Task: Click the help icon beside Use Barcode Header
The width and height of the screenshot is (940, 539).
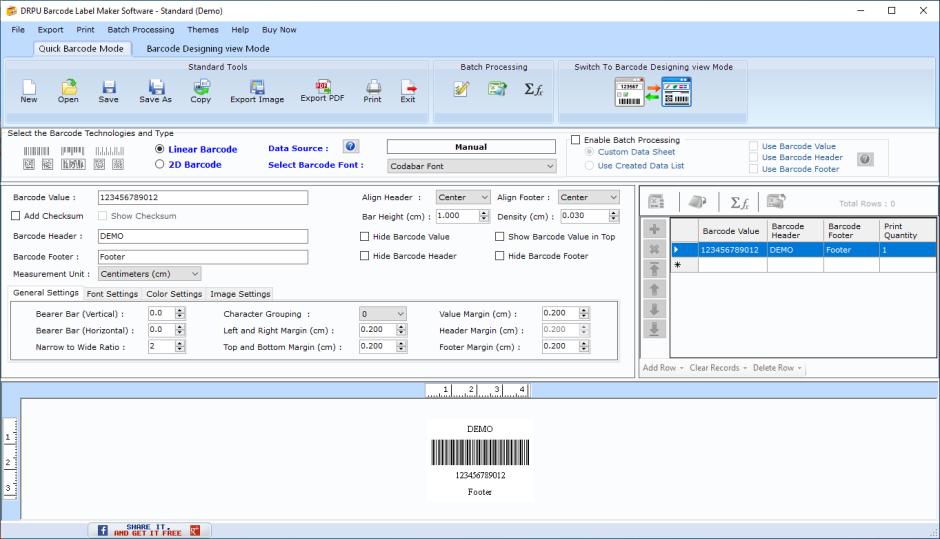Action: point(865,159)
